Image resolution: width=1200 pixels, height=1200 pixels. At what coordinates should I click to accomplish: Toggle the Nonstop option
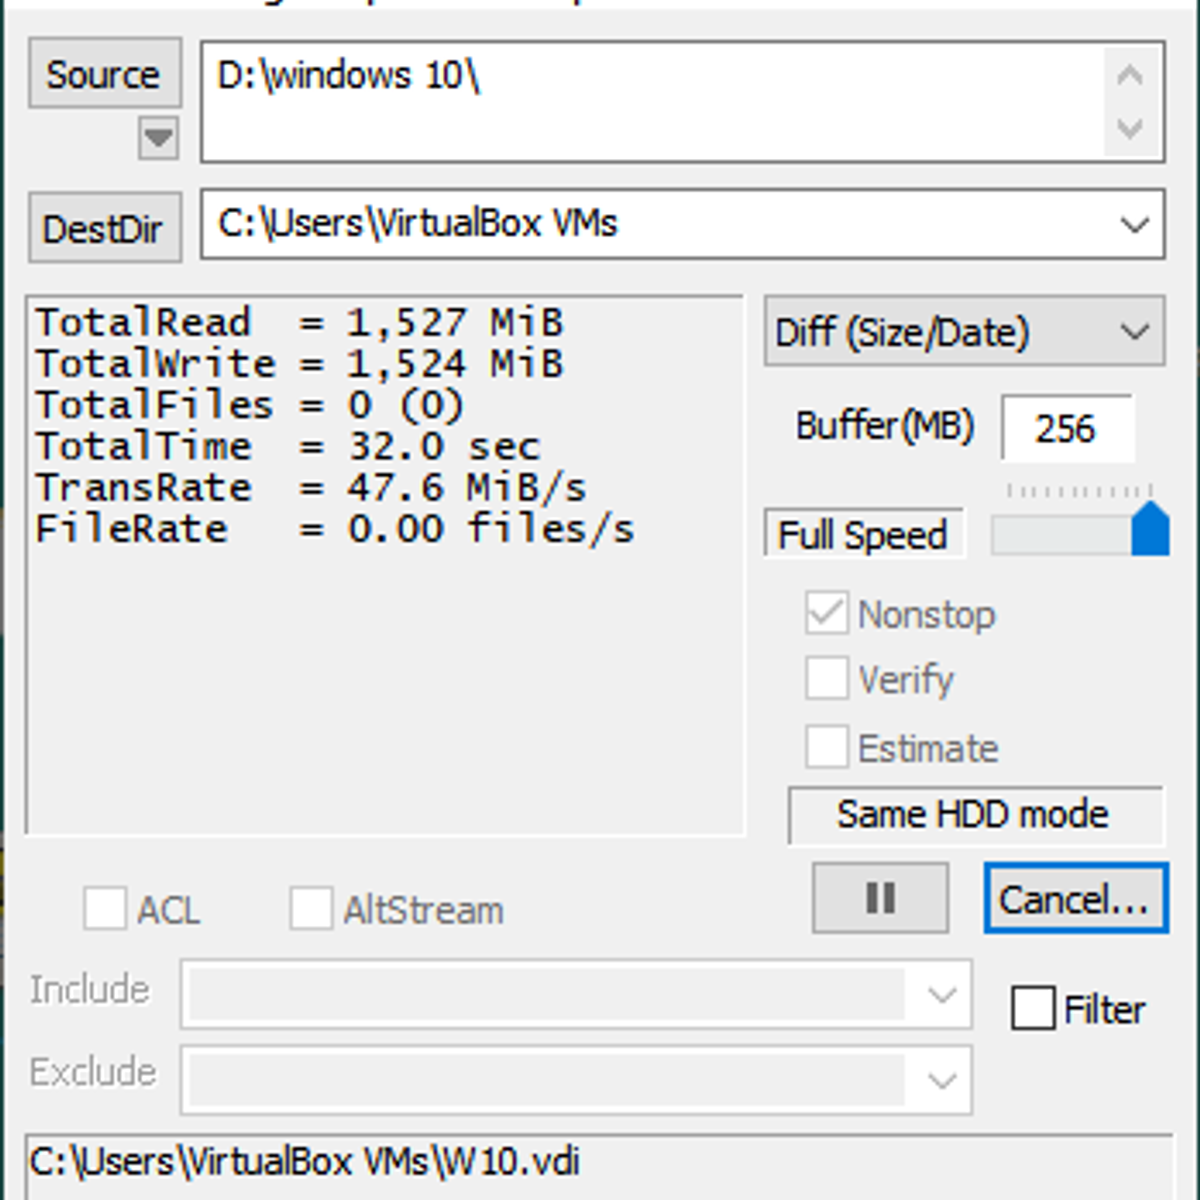click(x=826, y=613)
